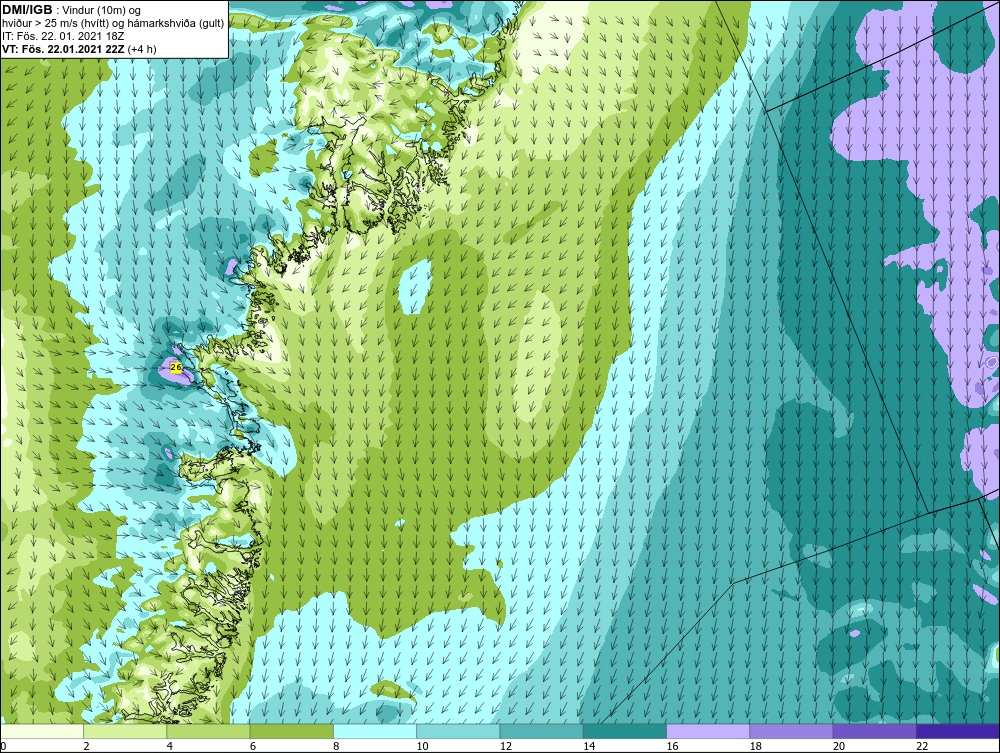This screenshot has height=753, width=1000.
Task: Select the 10-12 m/s legend swatch
Action: (x=458, y=731)
